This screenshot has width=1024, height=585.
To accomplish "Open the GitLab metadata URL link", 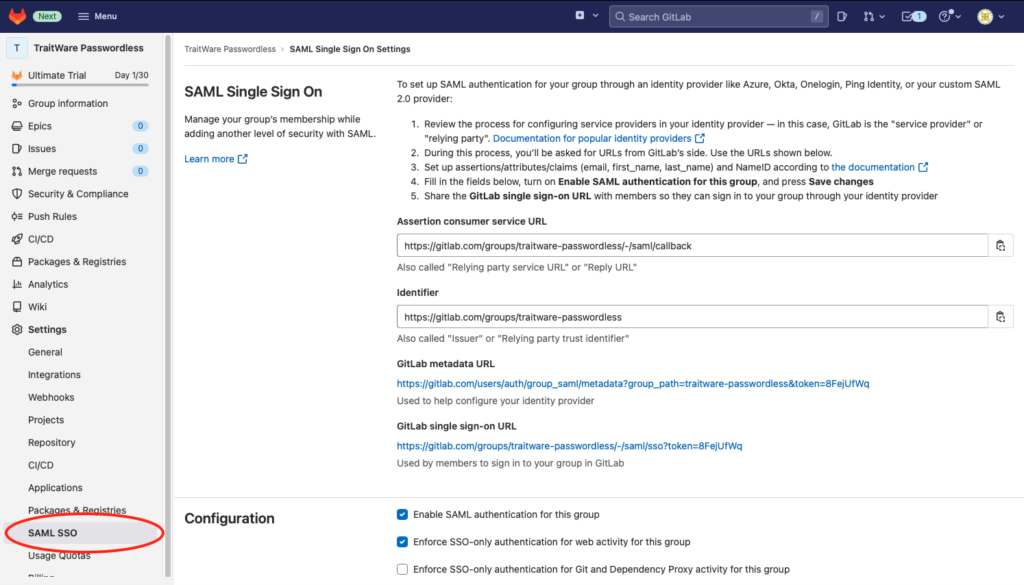I will click(x=633, y=384).
